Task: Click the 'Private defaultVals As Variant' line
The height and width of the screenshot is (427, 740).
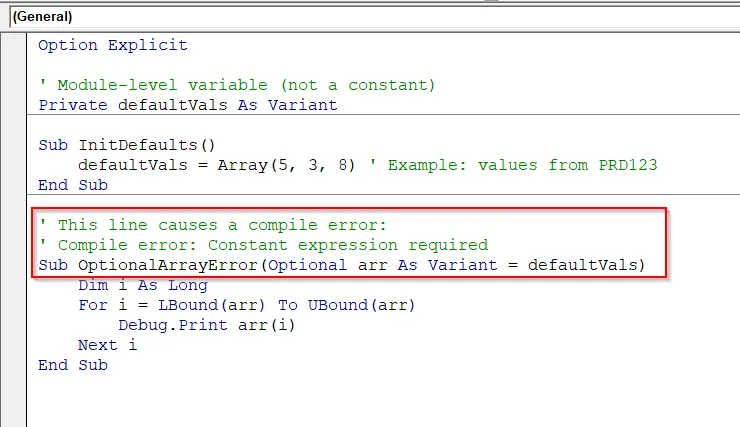Action: (x=188, y=105)
